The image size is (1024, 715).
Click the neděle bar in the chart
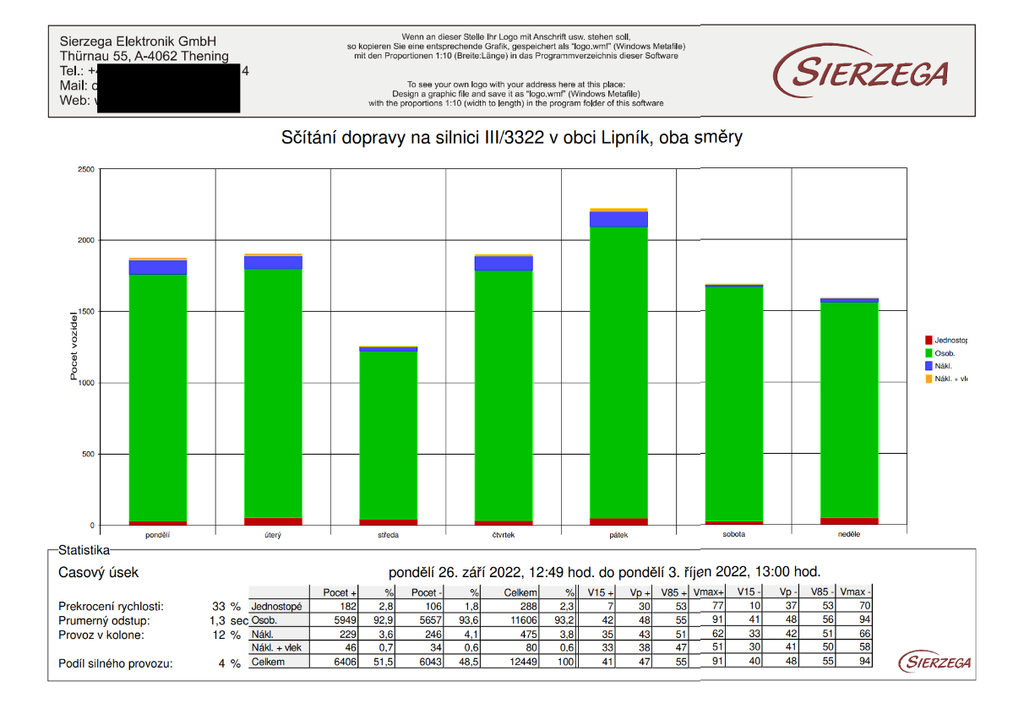(x=849, y=411)
